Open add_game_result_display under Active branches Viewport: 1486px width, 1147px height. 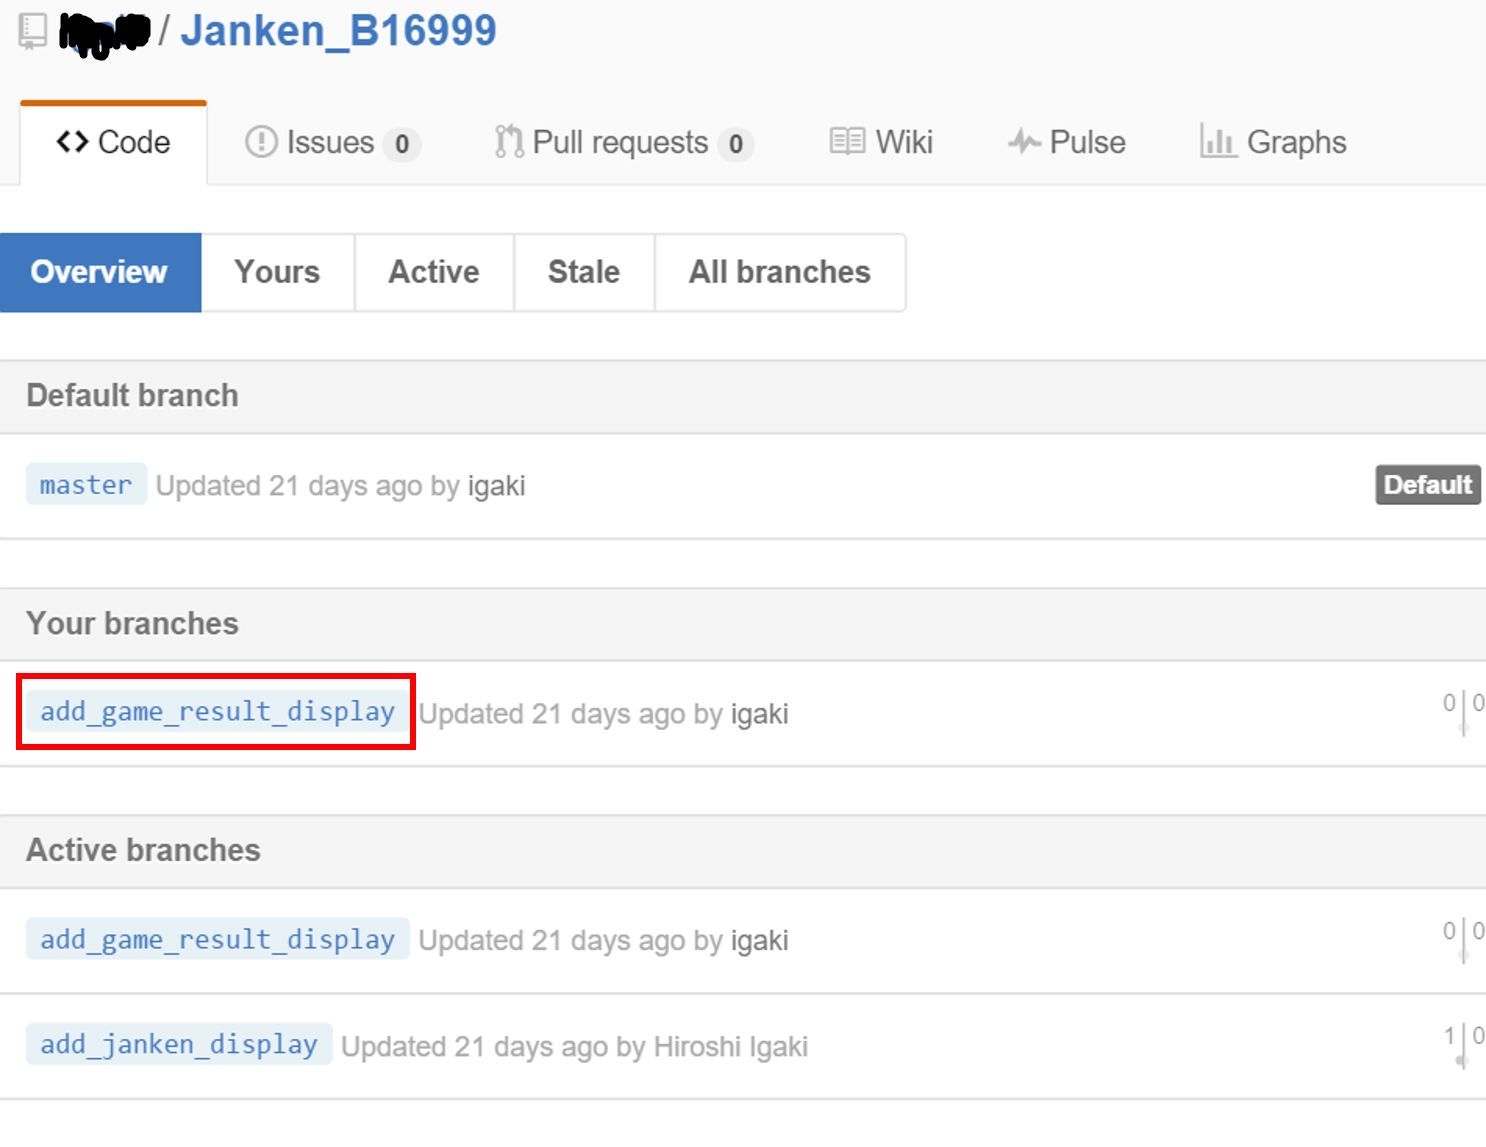[217, 940]
